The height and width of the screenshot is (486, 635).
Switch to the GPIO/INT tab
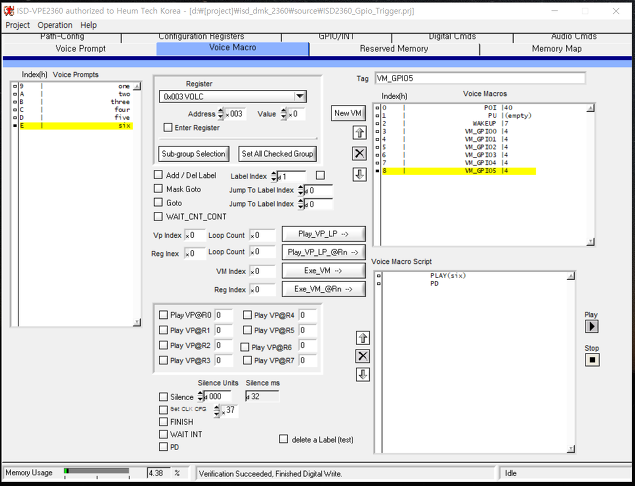[x=336, y=36]
